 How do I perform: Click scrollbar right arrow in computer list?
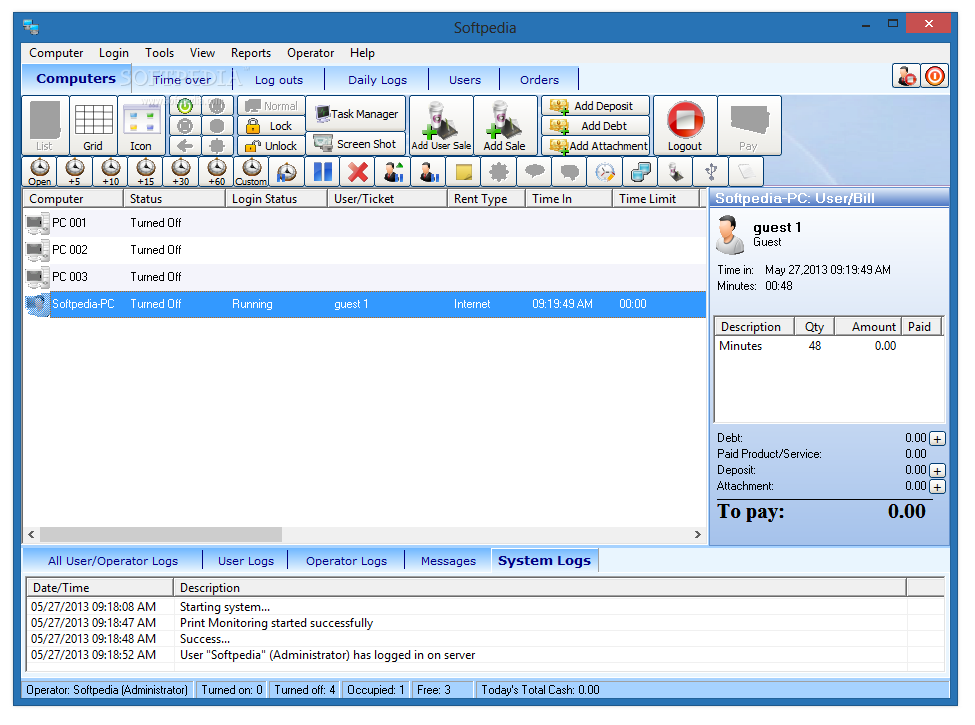click(x=698, y=534)
